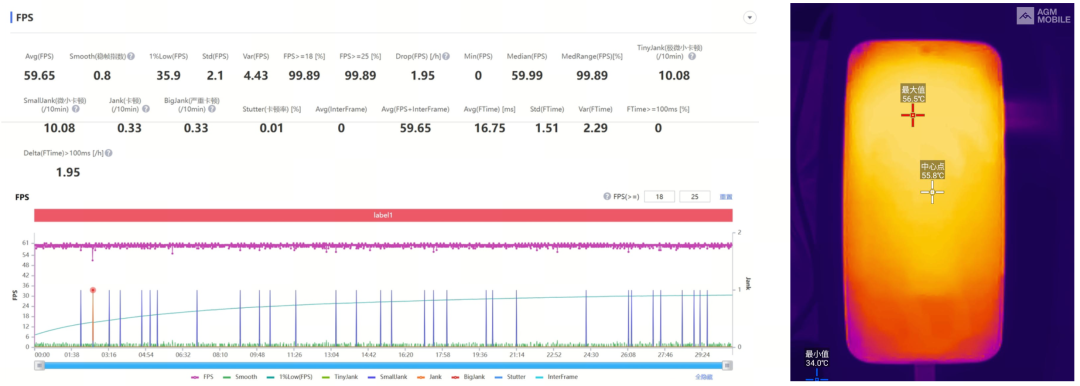Open the thermal camera image
Viewport: 1080px width, 386px height.
tap(932, 192)
